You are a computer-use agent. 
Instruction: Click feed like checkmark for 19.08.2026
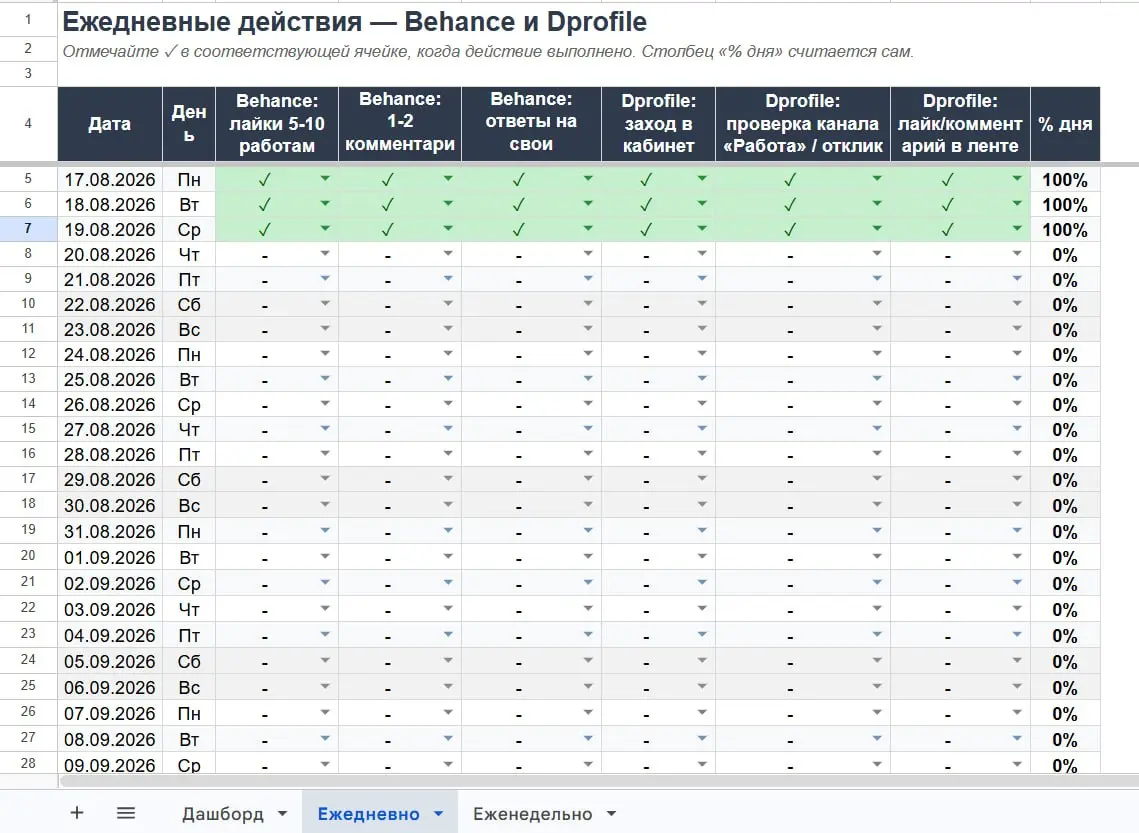click(x=947, y=229)
